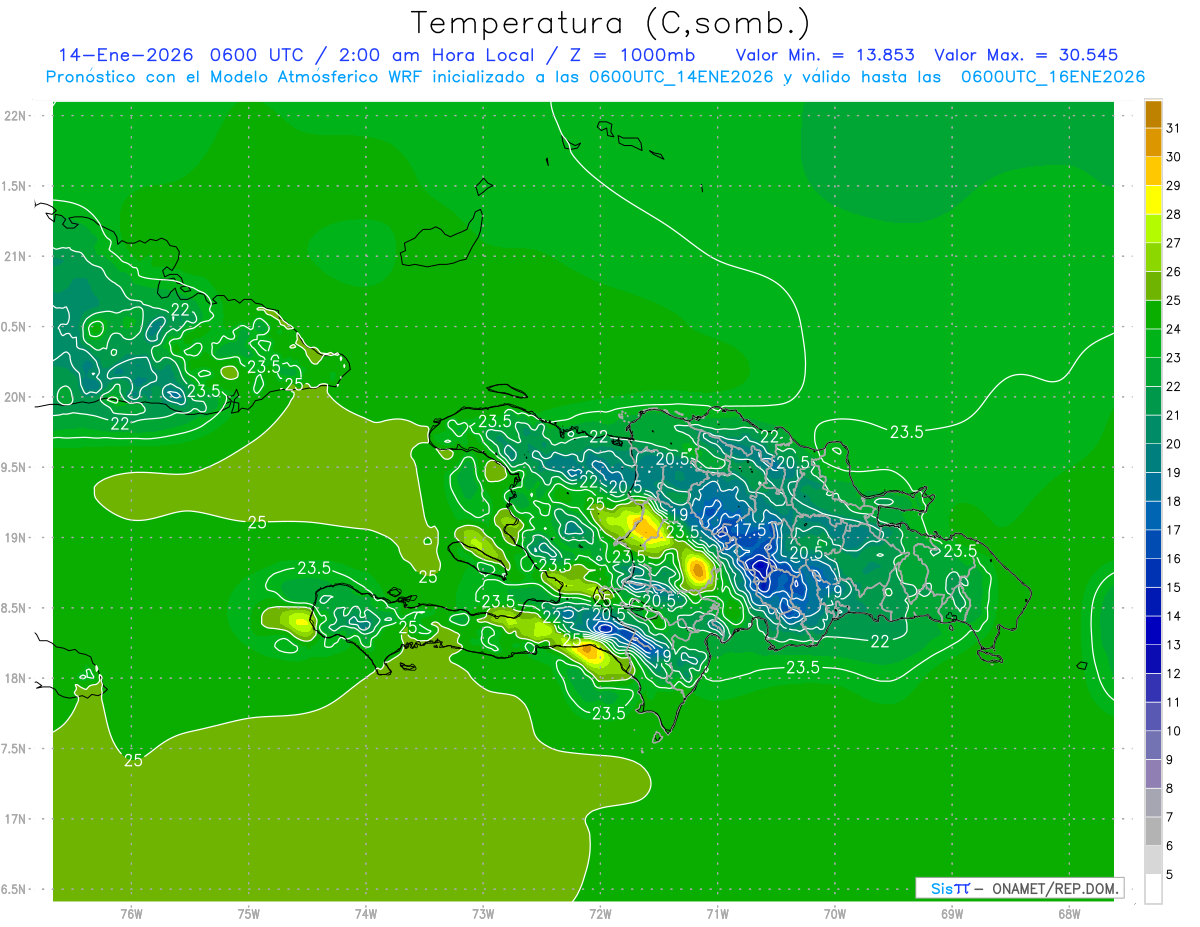Click the '21N' latitude axis label
The width and height of the screenshot is (1200, 927).
[17, 256]
